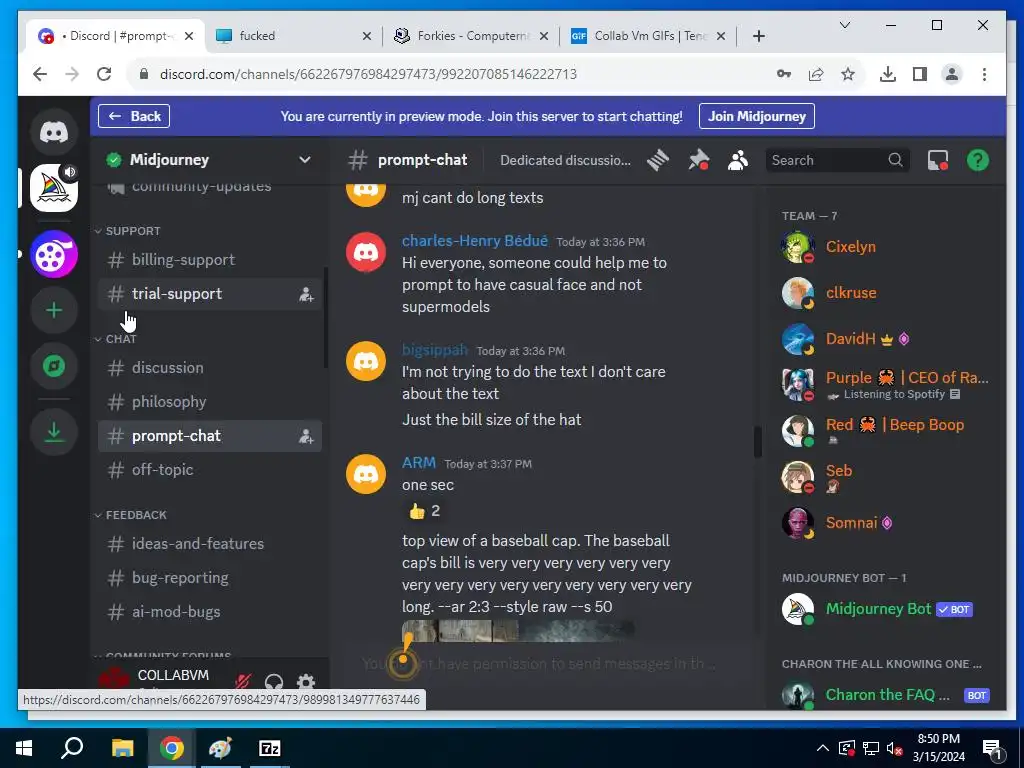Image resolution: width=1024 pixels, height=768 pixels.
Task: Open charles-Henry Bédué's red avatar
Action: [x=366, y=252]
